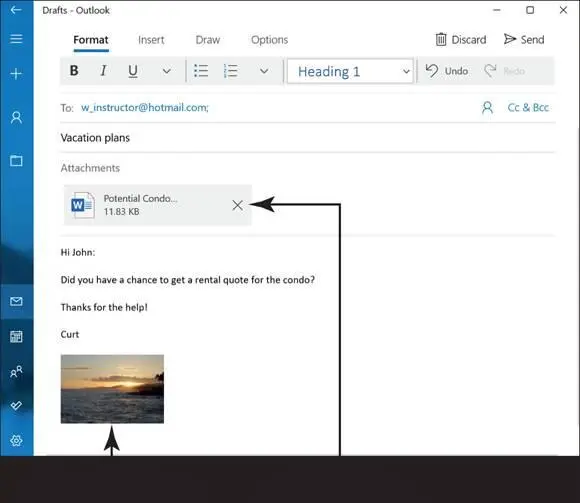The image size is (580, 503).
Task: Switch to the Options tab
Action: 269,40
